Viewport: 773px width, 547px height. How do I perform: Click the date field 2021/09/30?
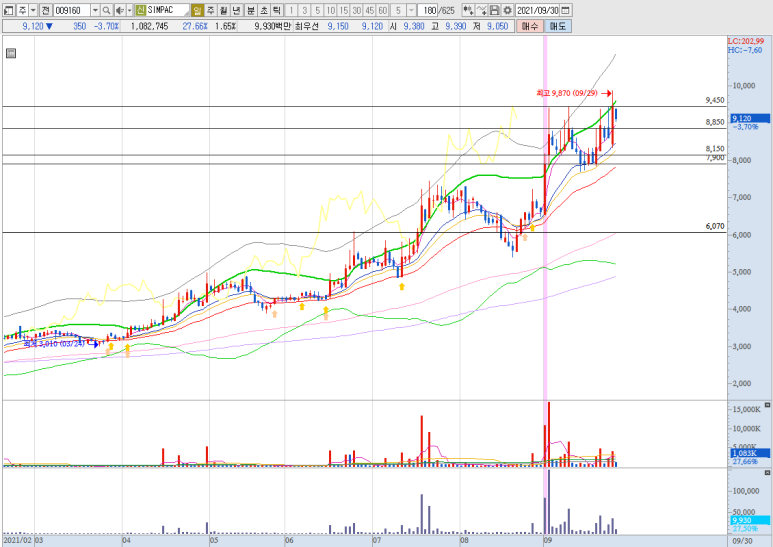[538, 10]
